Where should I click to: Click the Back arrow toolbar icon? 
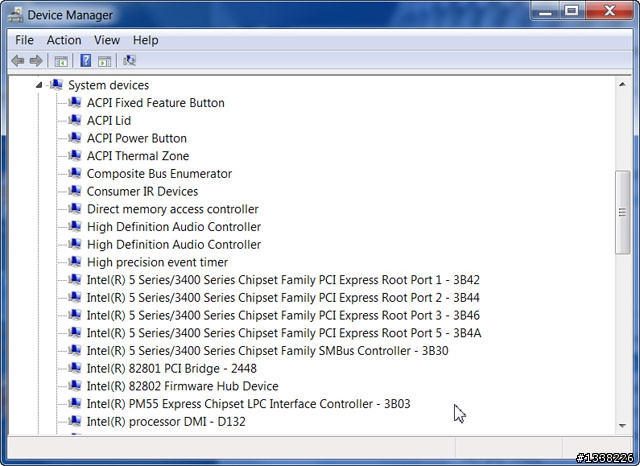pos(18,61)
